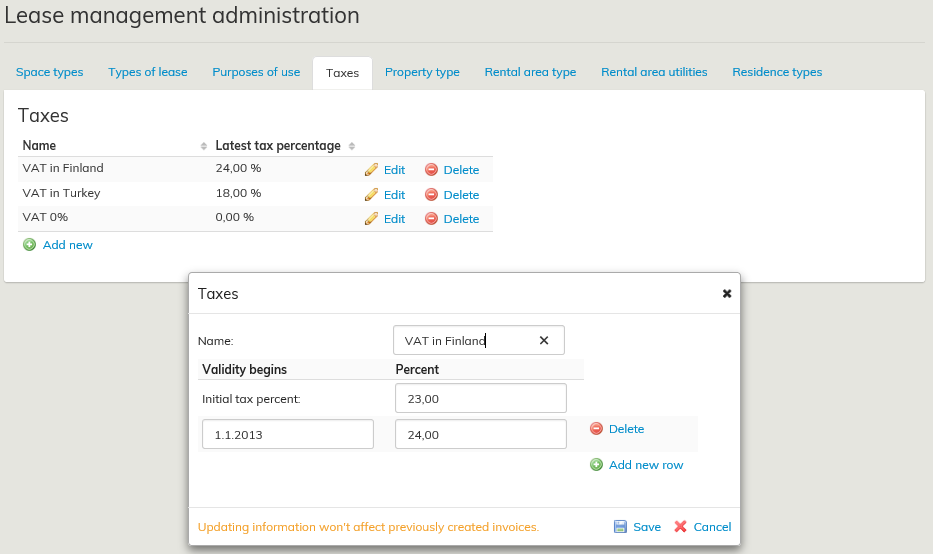Click Edit link for VAT in Turkey

pyautogui.click(x=394, y=195)
